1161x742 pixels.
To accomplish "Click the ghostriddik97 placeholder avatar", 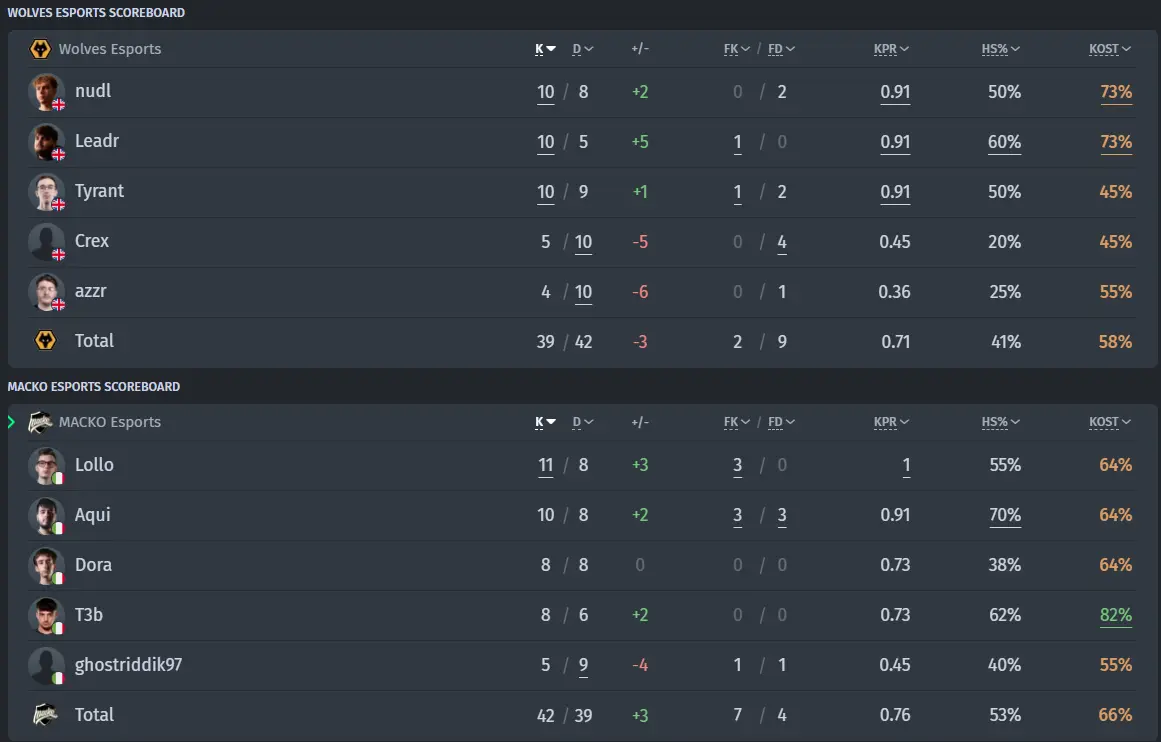I will coord(46,666).
